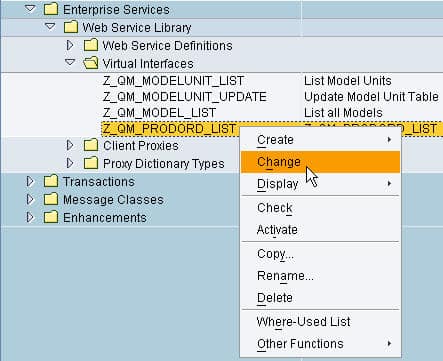Select the Message Classes label
Screen dimensions: 443x361
click(x=113, y=200)
